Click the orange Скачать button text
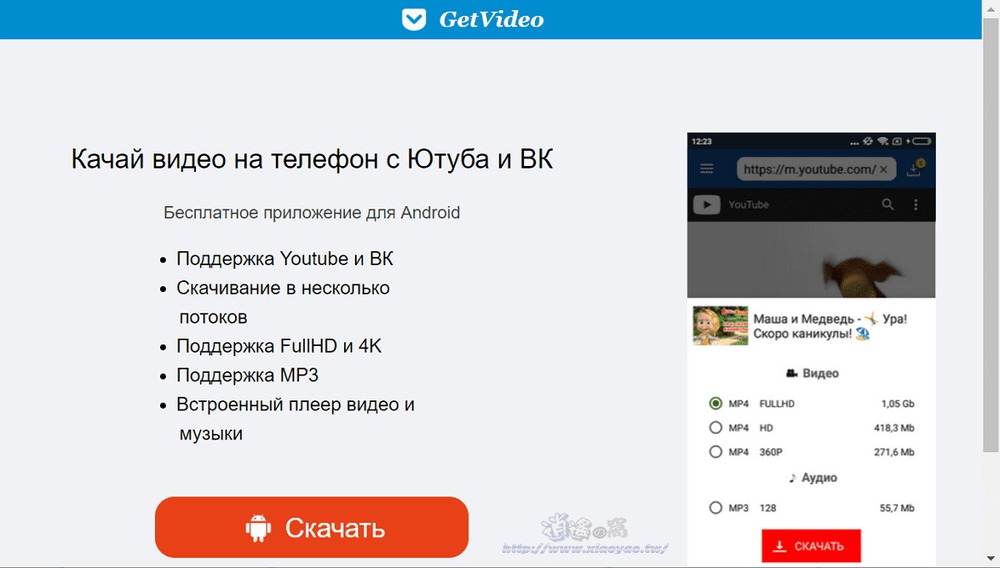The height and width of the screenshot is (568, 1000). pyautogui.click(x=335, y=527)
